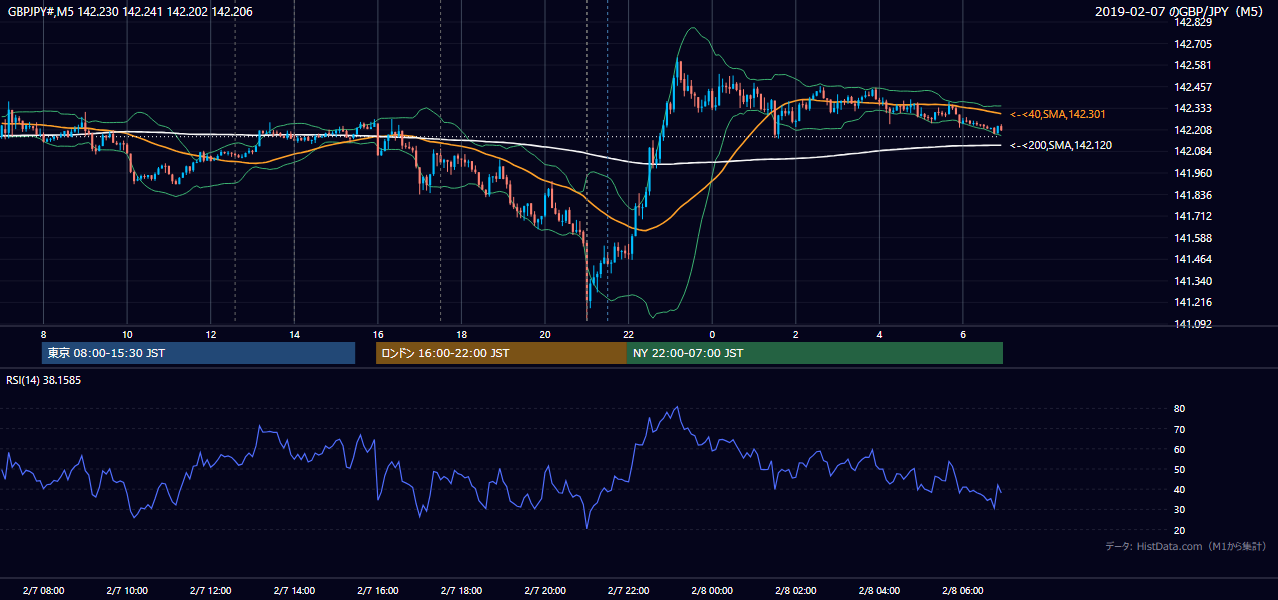Click hour label 22 under the price chart
Viewport: 1278px width, 600px height.
(x=628, y=334)
